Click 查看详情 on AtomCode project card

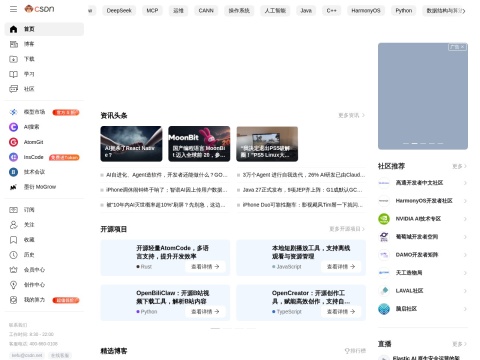point(205,267)
